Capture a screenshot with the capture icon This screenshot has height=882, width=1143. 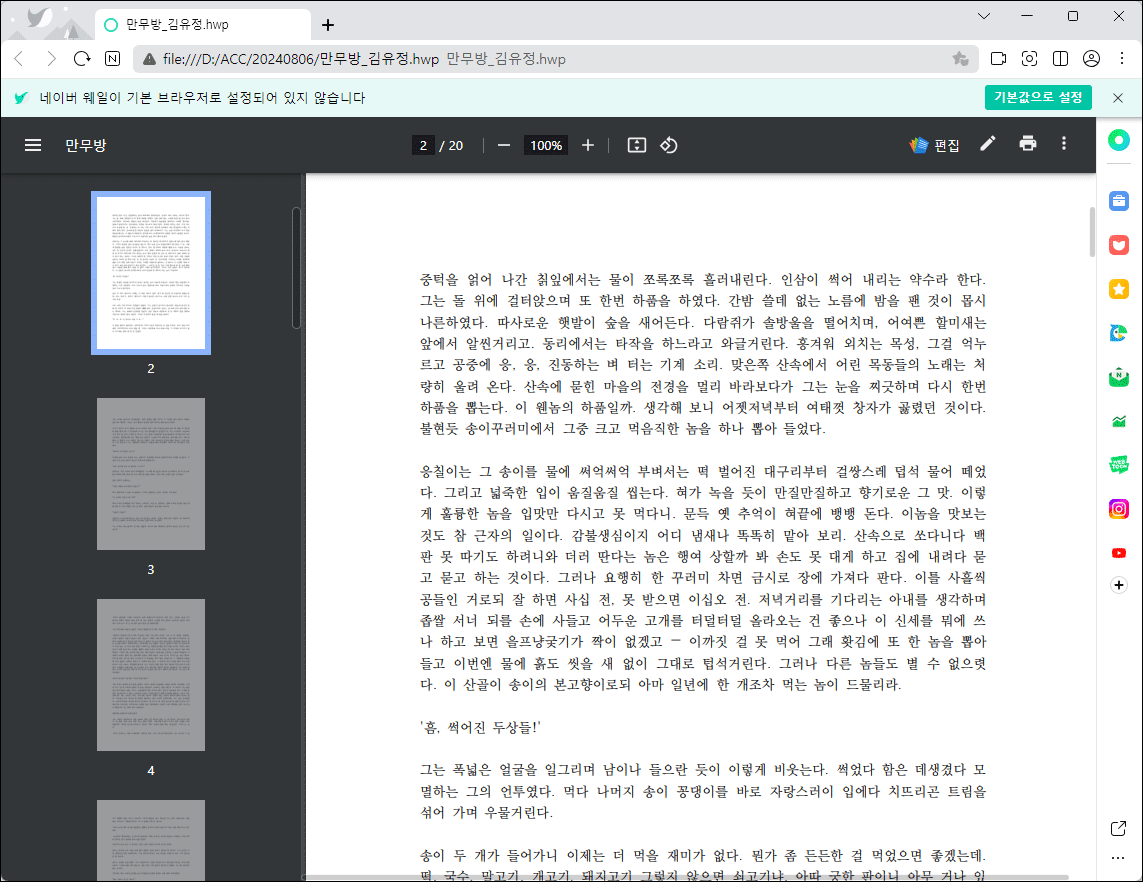coord(1029,59)
